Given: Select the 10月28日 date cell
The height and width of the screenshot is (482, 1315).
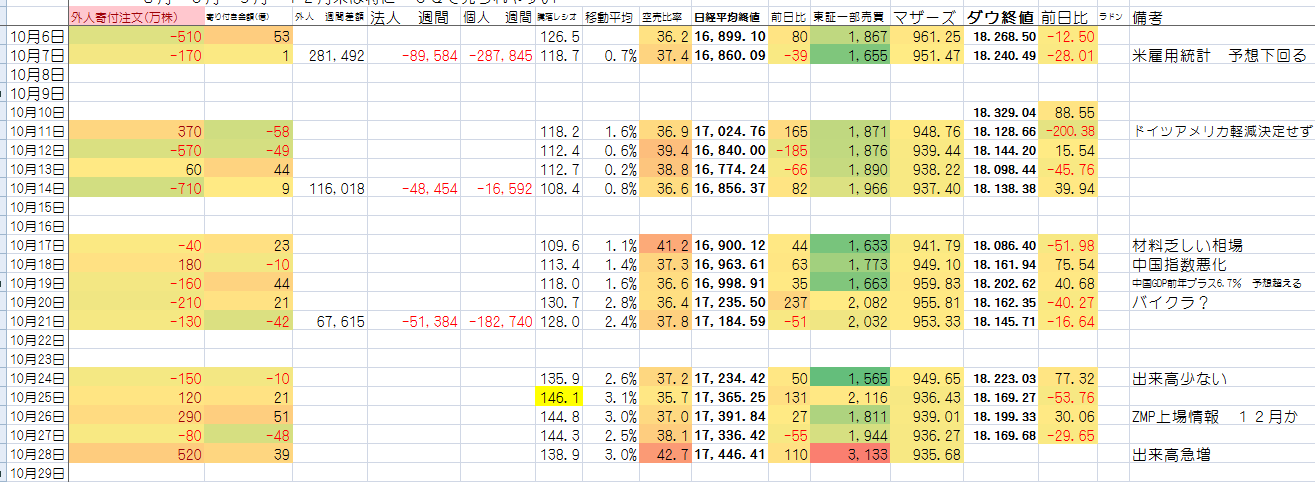Looking at the screenshot, I should (x=37, y=455).
